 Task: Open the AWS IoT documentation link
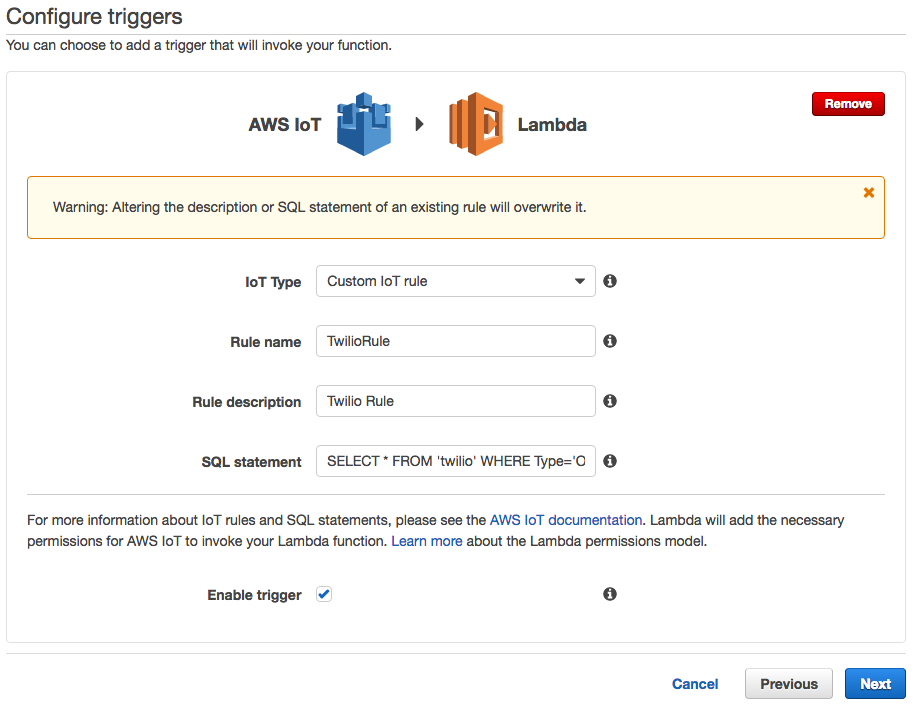pyautogui.click(x=565, y=520)
